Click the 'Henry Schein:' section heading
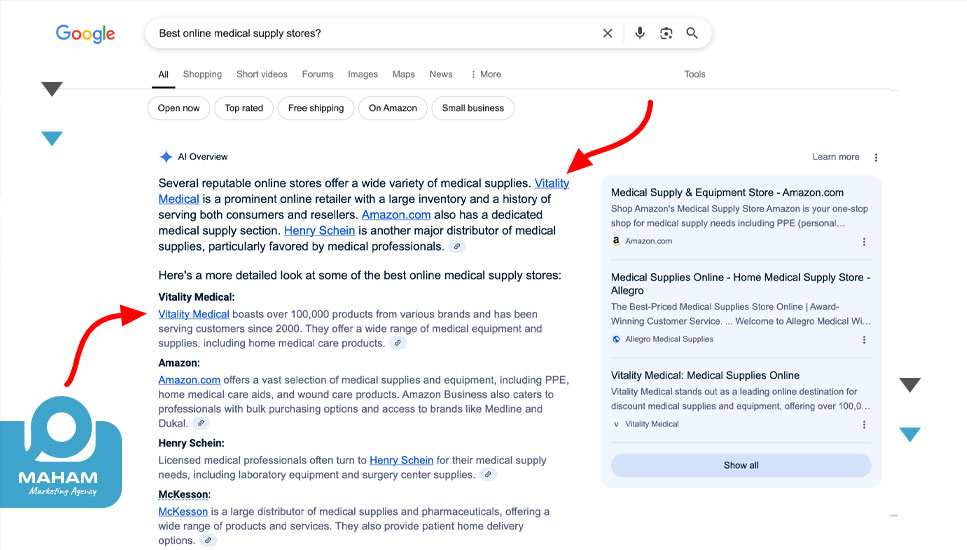Screen dimensions: 967x550 191,443
